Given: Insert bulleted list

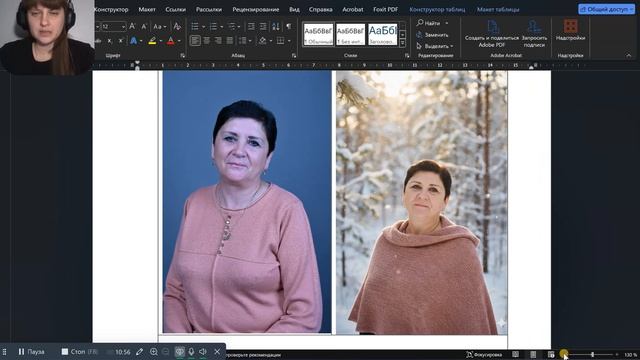Looking at the screenshot, I should point(195,27).
